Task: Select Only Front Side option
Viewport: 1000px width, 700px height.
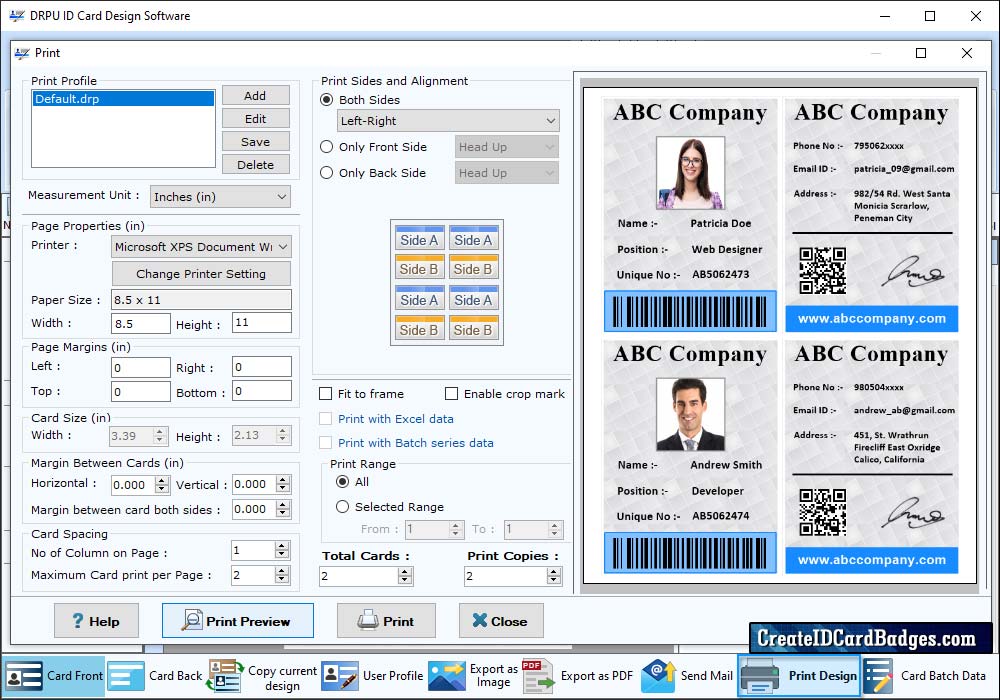Action: 327,147
